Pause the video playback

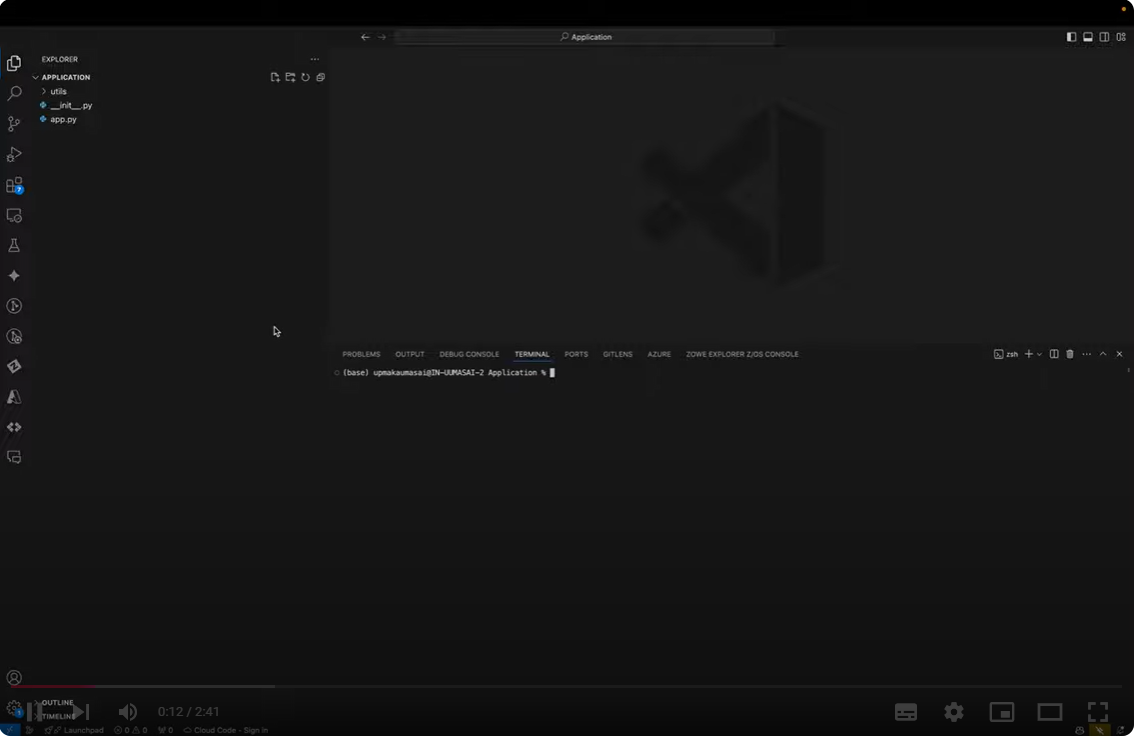tap(32, 712)
